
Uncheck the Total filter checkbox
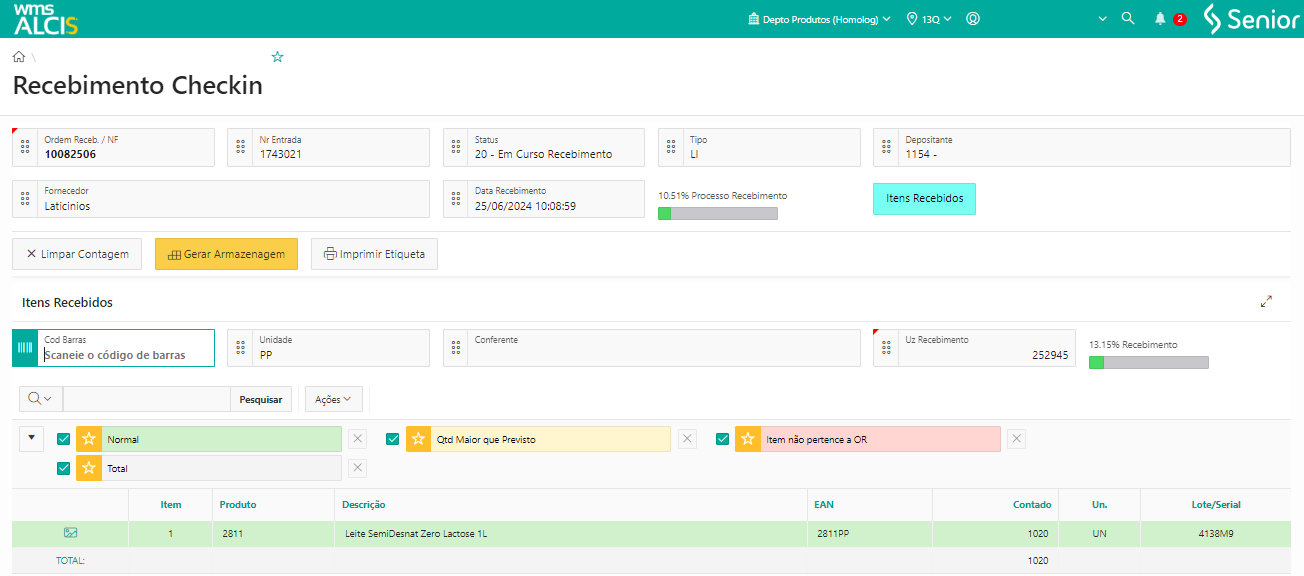pyautogui.click(x=64, y=468)
